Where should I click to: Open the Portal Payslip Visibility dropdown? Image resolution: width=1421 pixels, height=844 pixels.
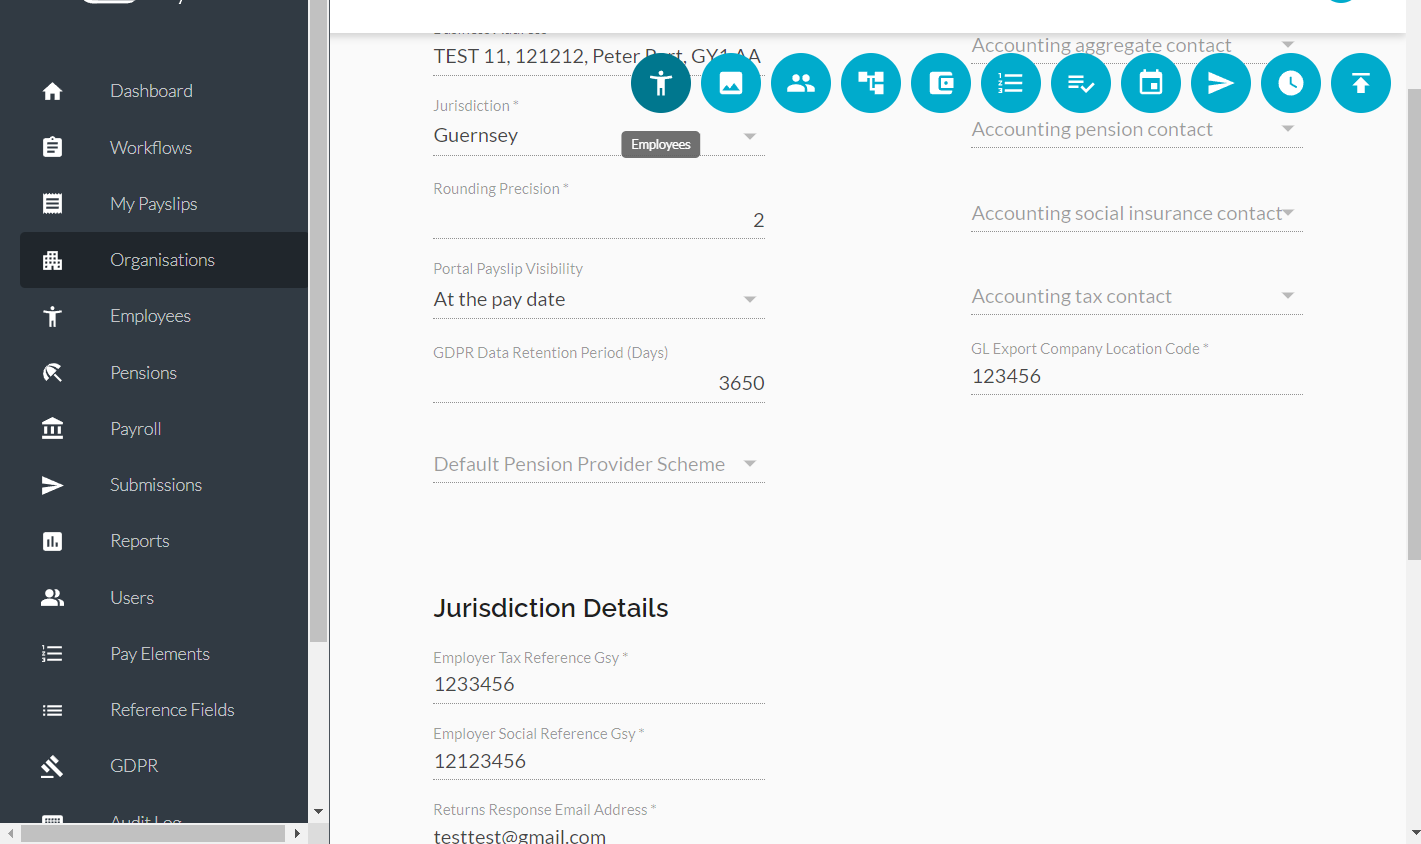[599, 299]
